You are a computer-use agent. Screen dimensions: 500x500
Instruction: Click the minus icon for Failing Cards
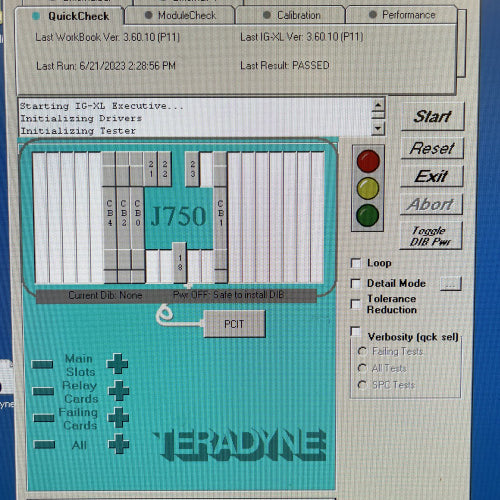coord(44,418)
